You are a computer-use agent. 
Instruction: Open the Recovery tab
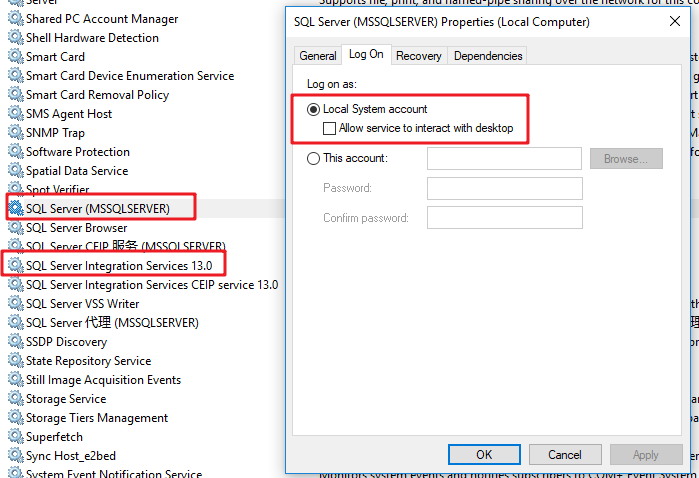pyautogui.click(x=419, y=56)
